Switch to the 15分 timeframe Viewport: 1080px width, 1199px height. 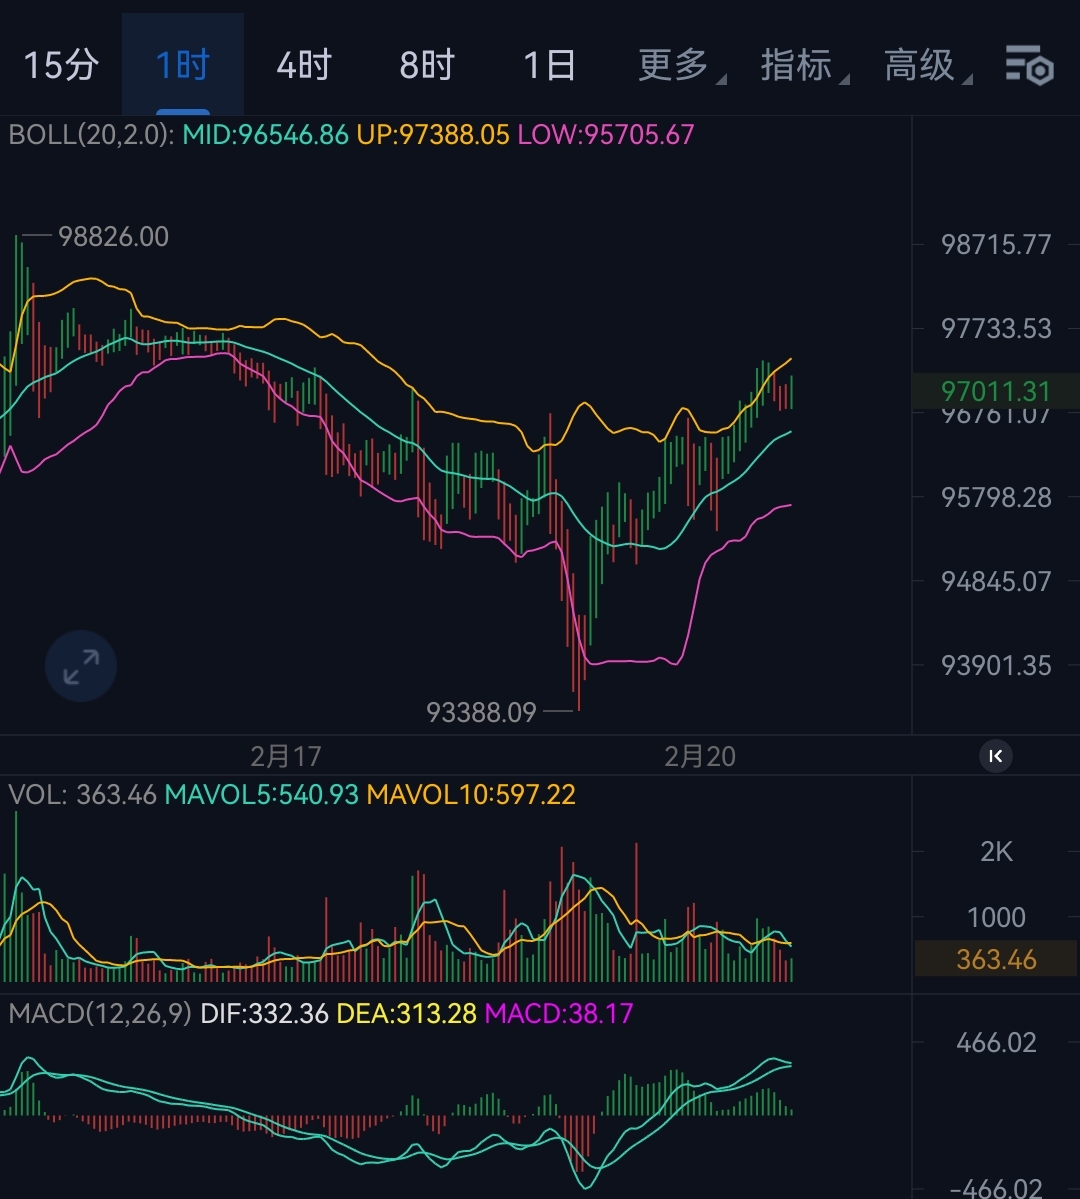(61, 66)
